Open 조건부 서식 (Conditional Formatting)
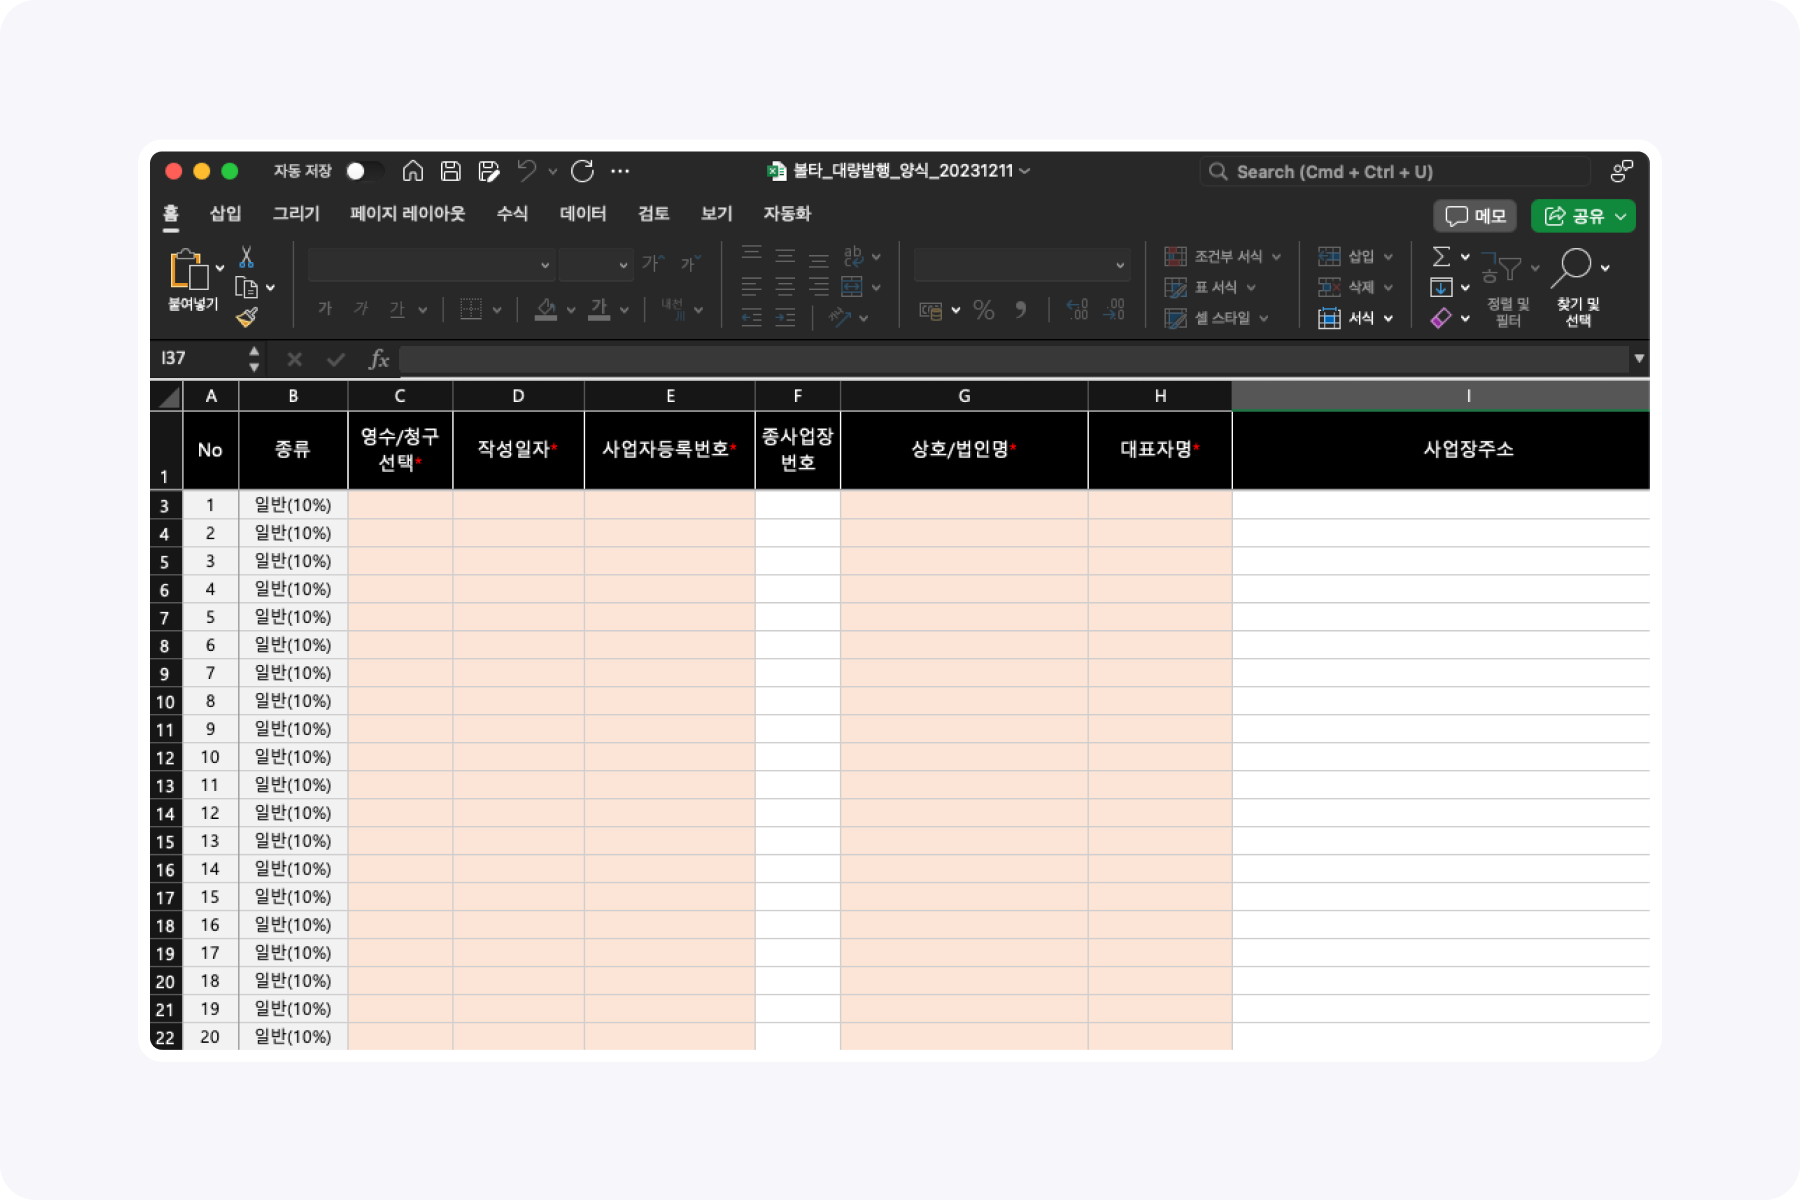 coord(1222,256)
